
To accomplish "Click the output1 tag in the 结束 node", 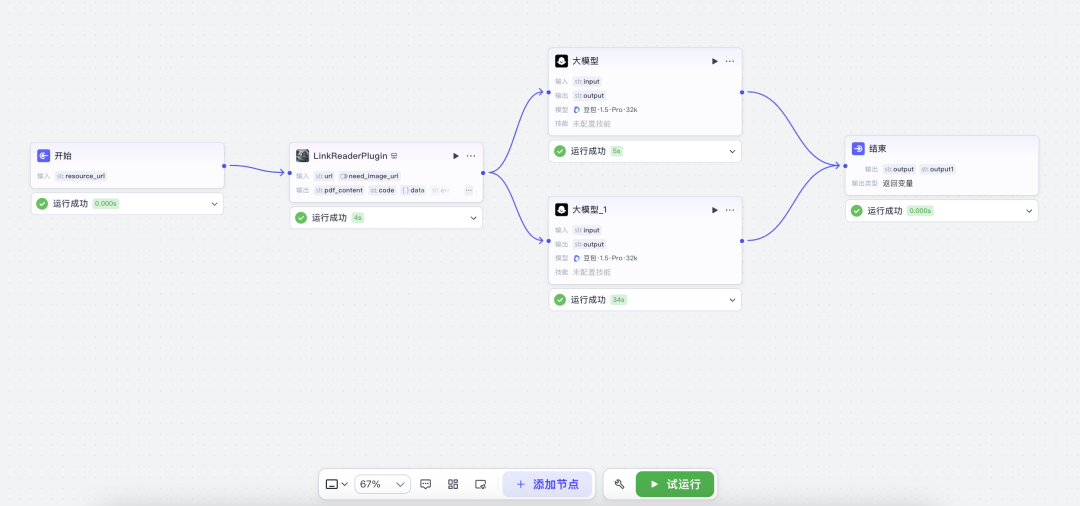I will pos(937,169).
